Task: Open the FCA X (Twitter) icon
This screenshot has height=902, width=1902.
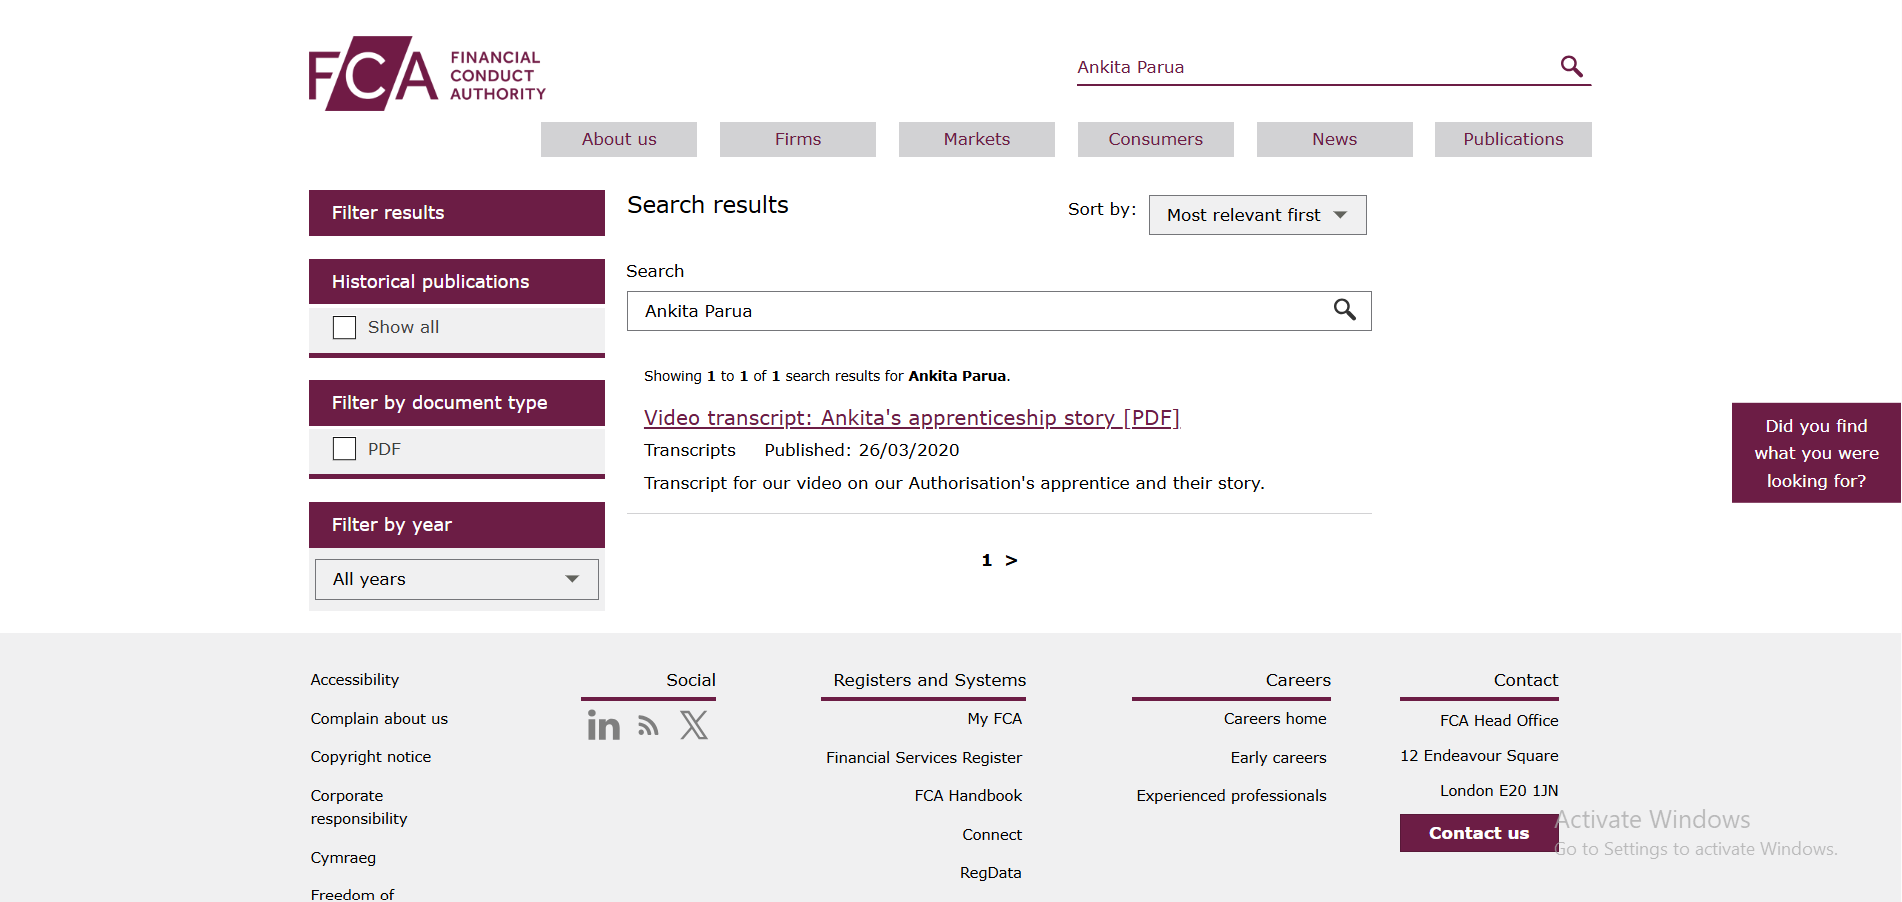Action: (x=694, y=725)
